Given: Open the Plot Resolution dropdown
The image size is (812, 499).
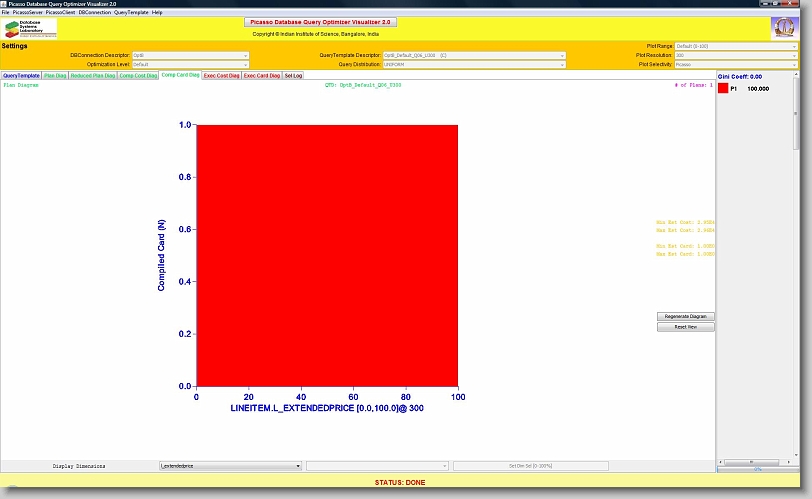Looking at the screenshot, I should [736, 55].
